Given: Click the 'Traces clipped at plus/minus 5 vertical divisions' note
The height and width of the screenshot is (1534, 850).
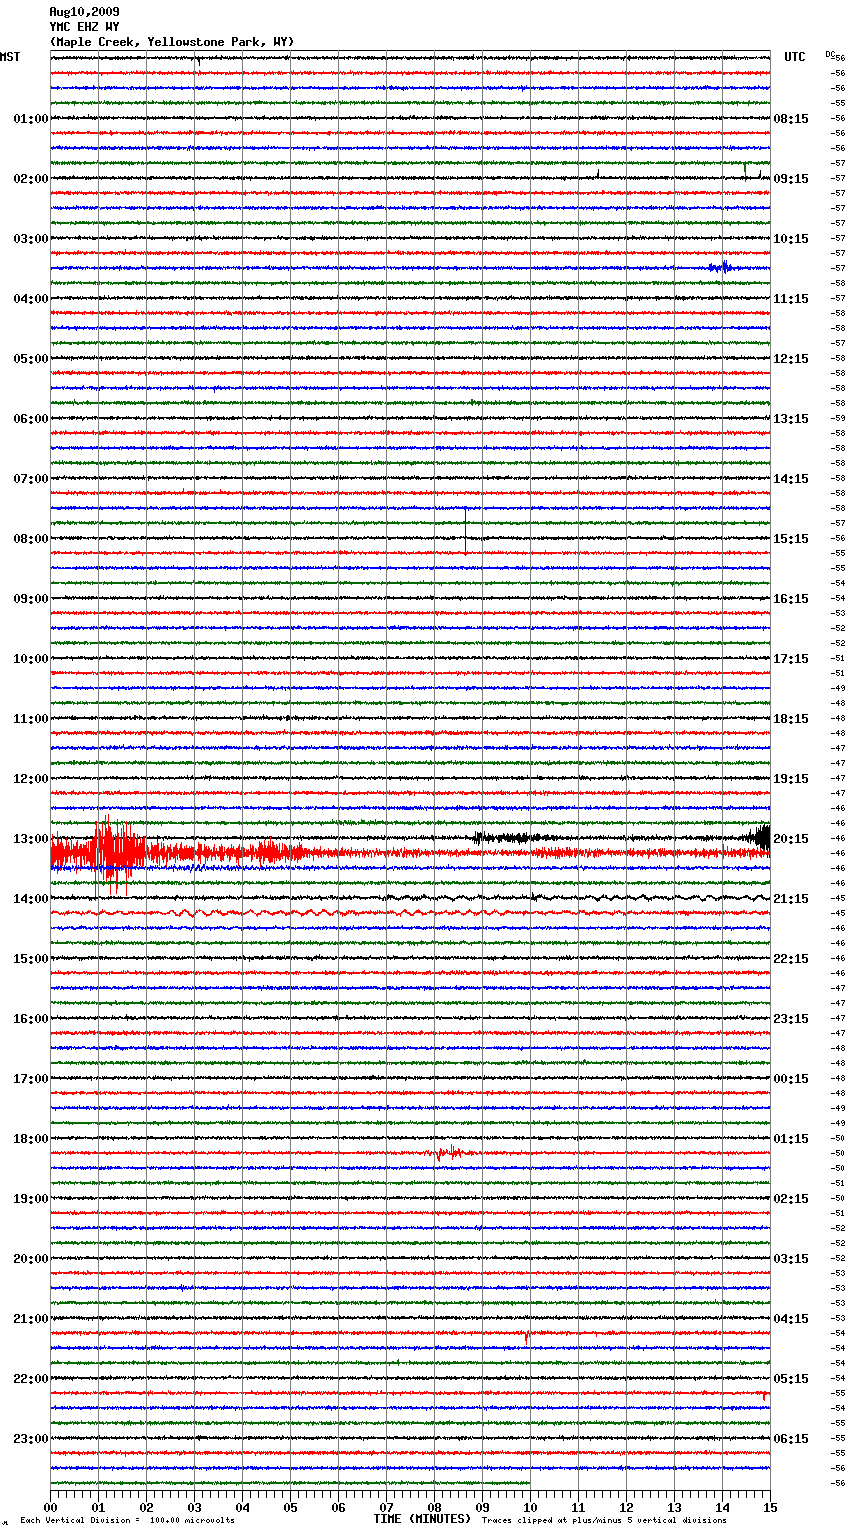Looking at the screenshot, I should [604, 1521].
